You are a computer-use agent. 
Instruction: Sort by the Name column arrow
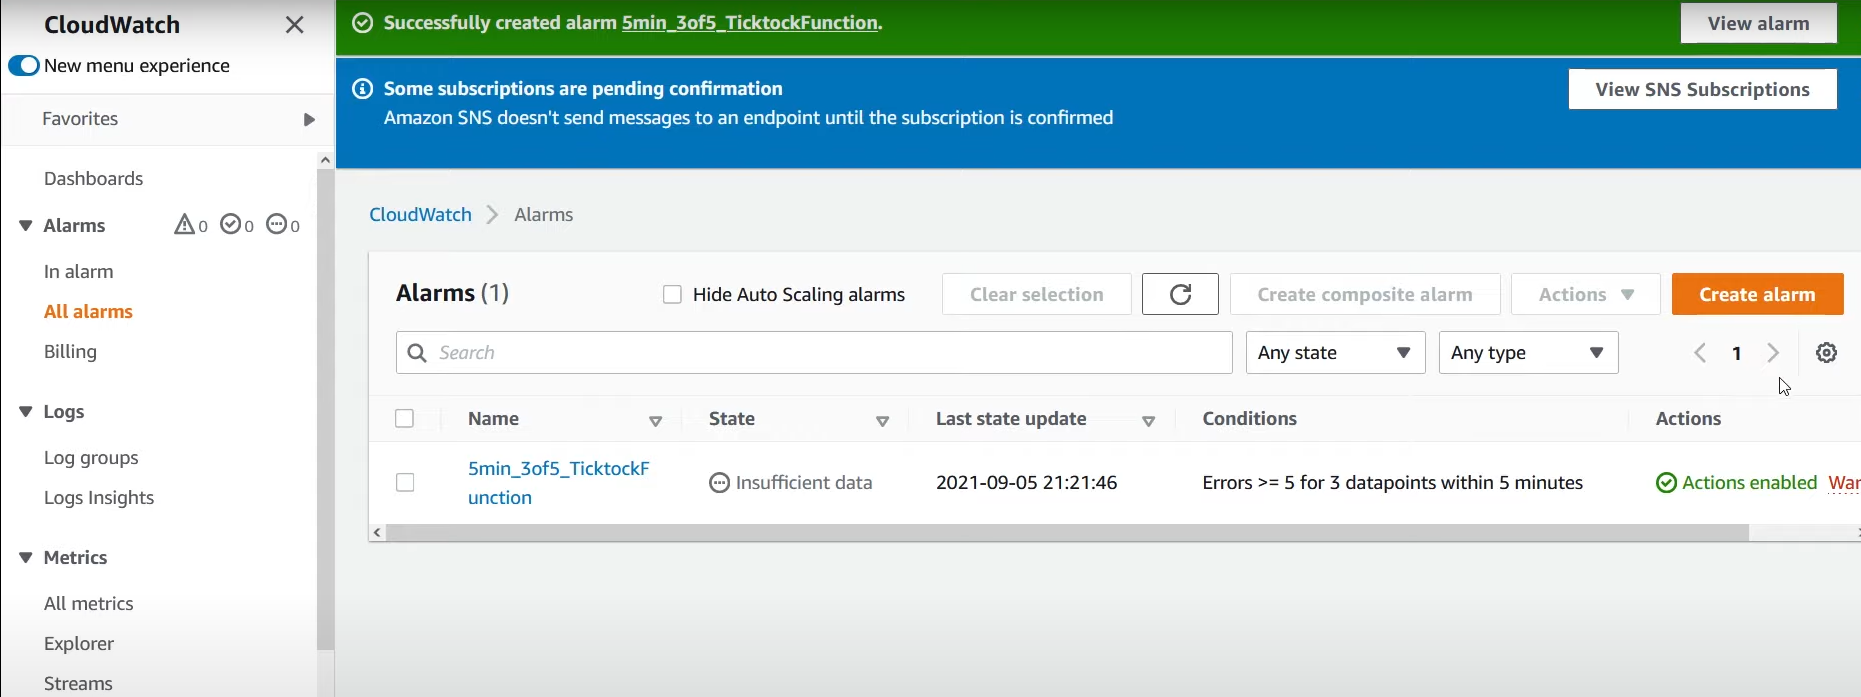[656, 422]
